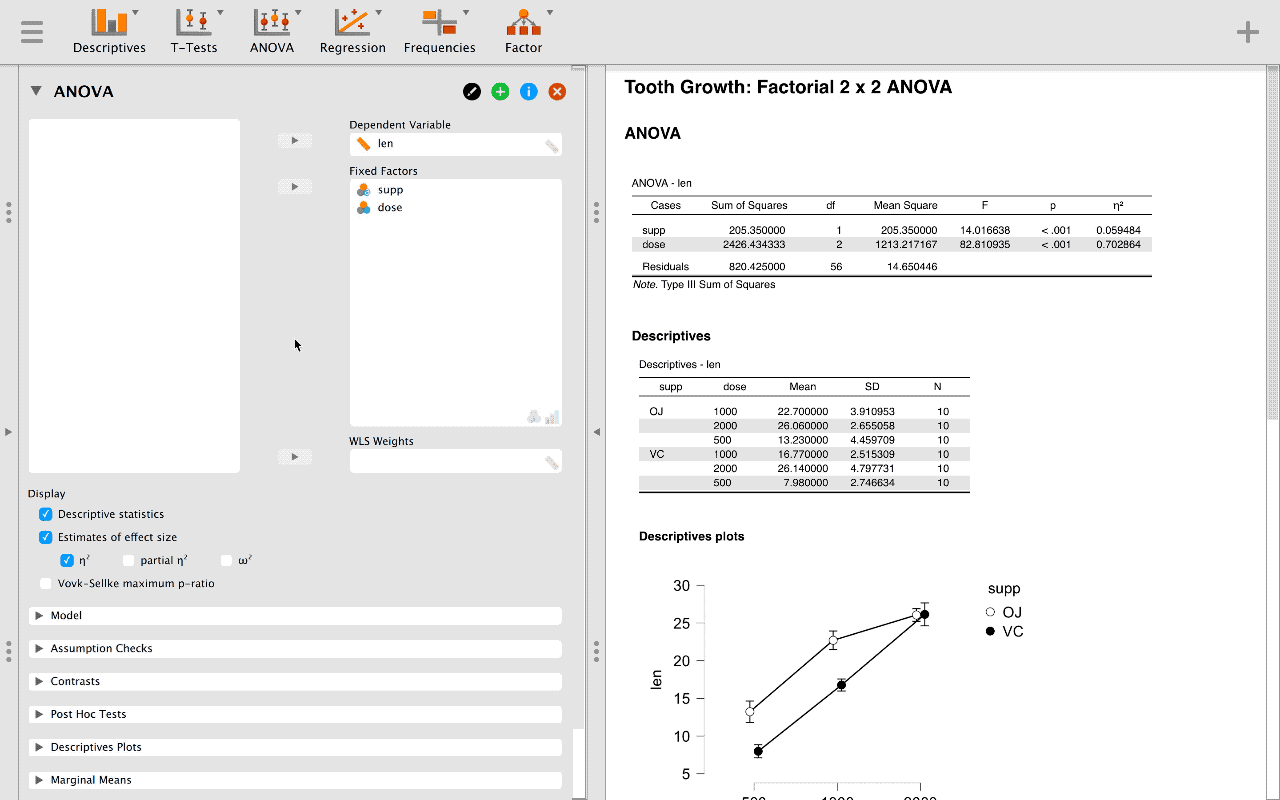Click the Type III Sum of Squares note
Viewport: 1280px width, 800px height.
click(x=704, y=285)
